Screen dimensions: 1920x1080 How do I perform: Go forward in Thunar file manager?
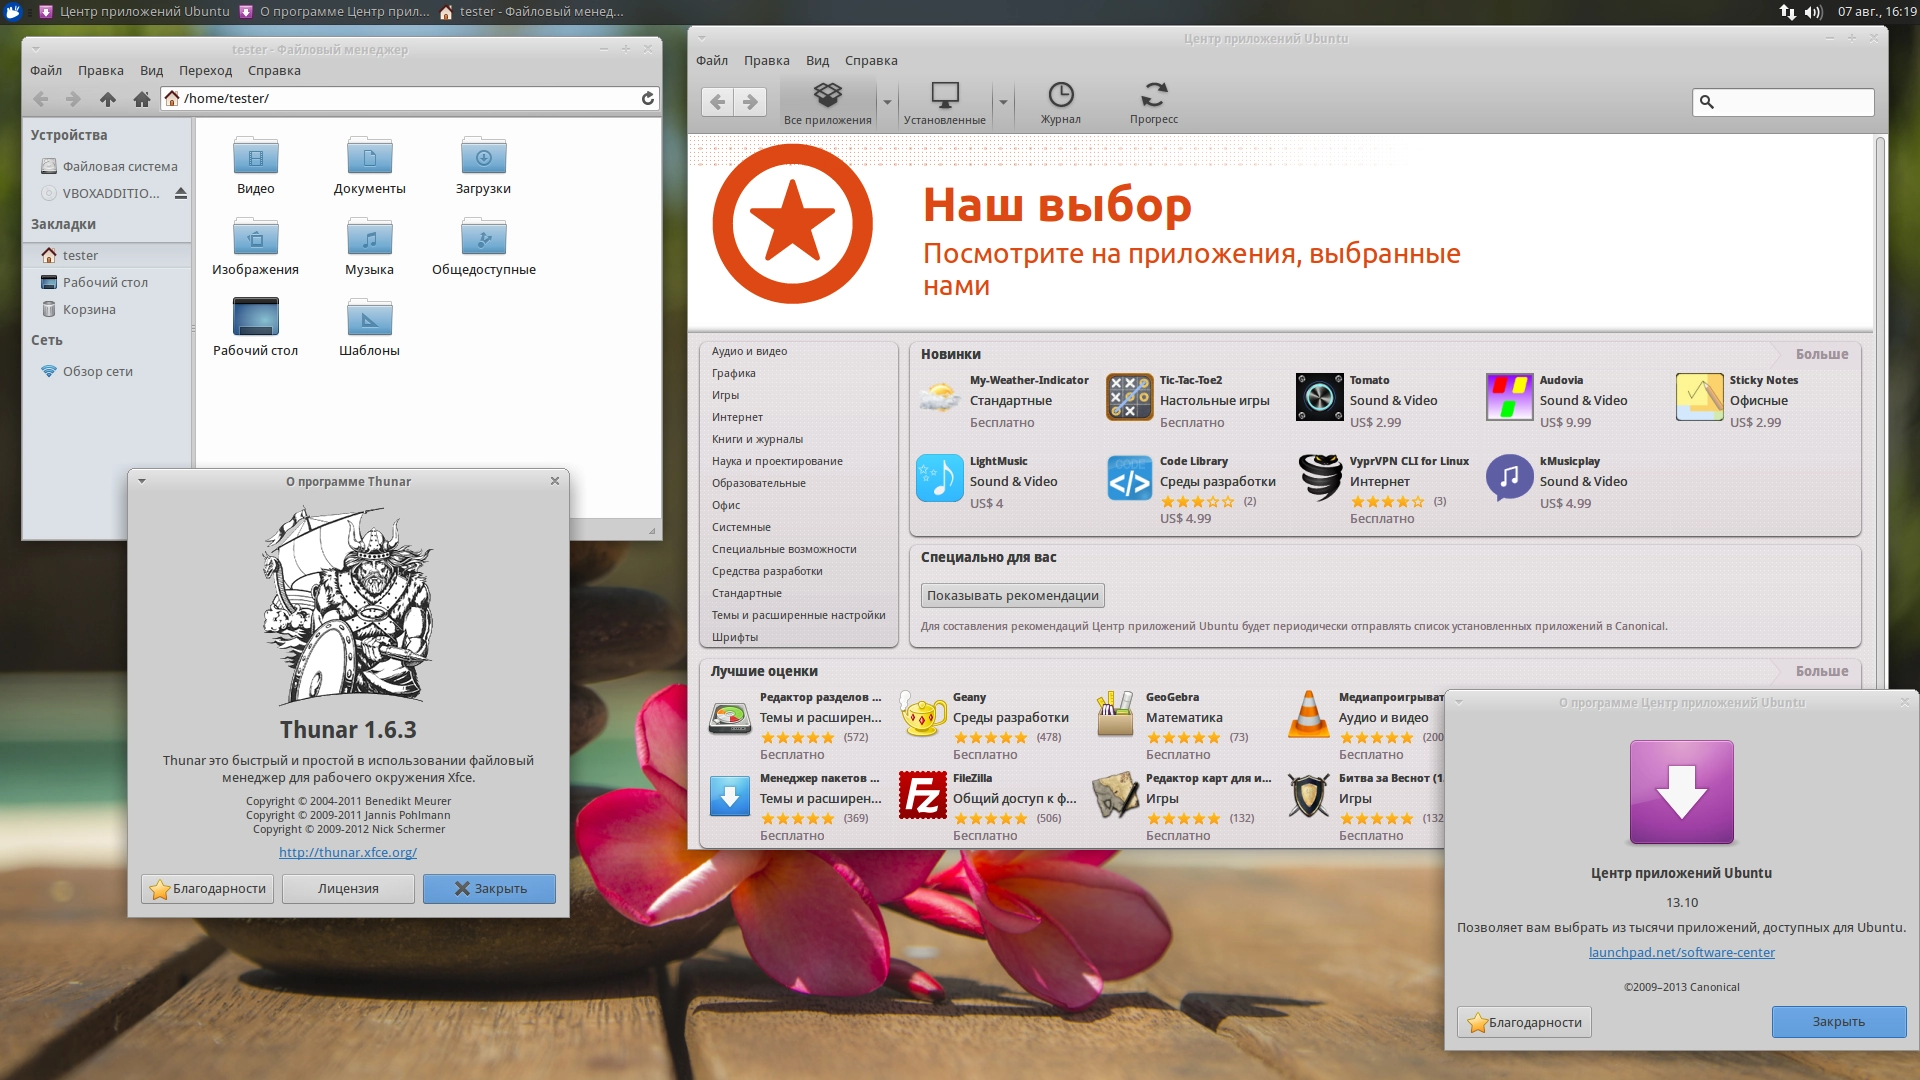coord(73,99)
